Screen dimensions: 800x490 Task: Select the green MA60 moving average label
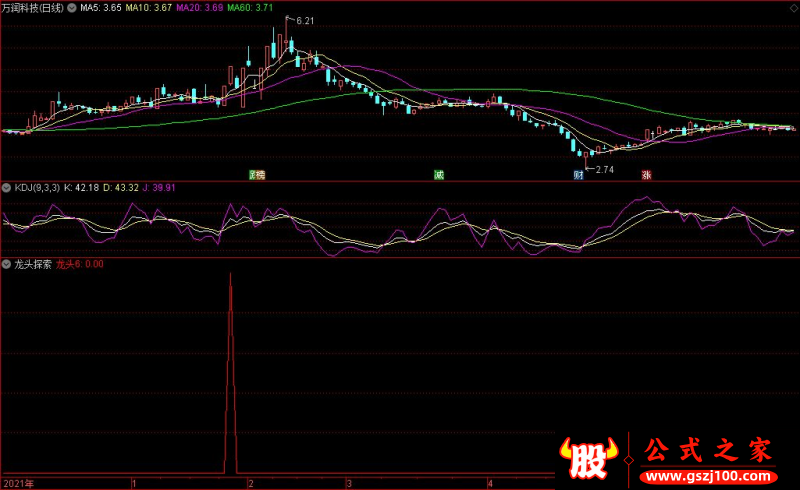[250, 8]
